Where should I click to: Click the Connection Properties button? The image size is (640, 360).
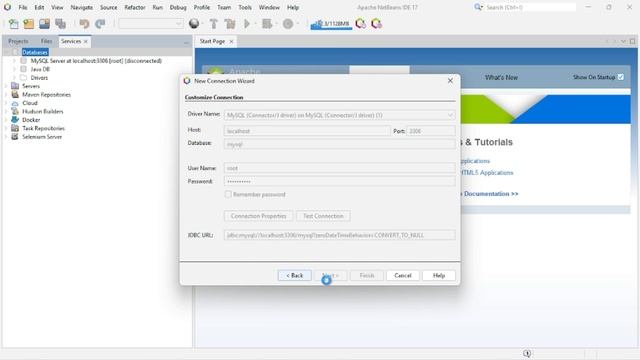[258, 216]
